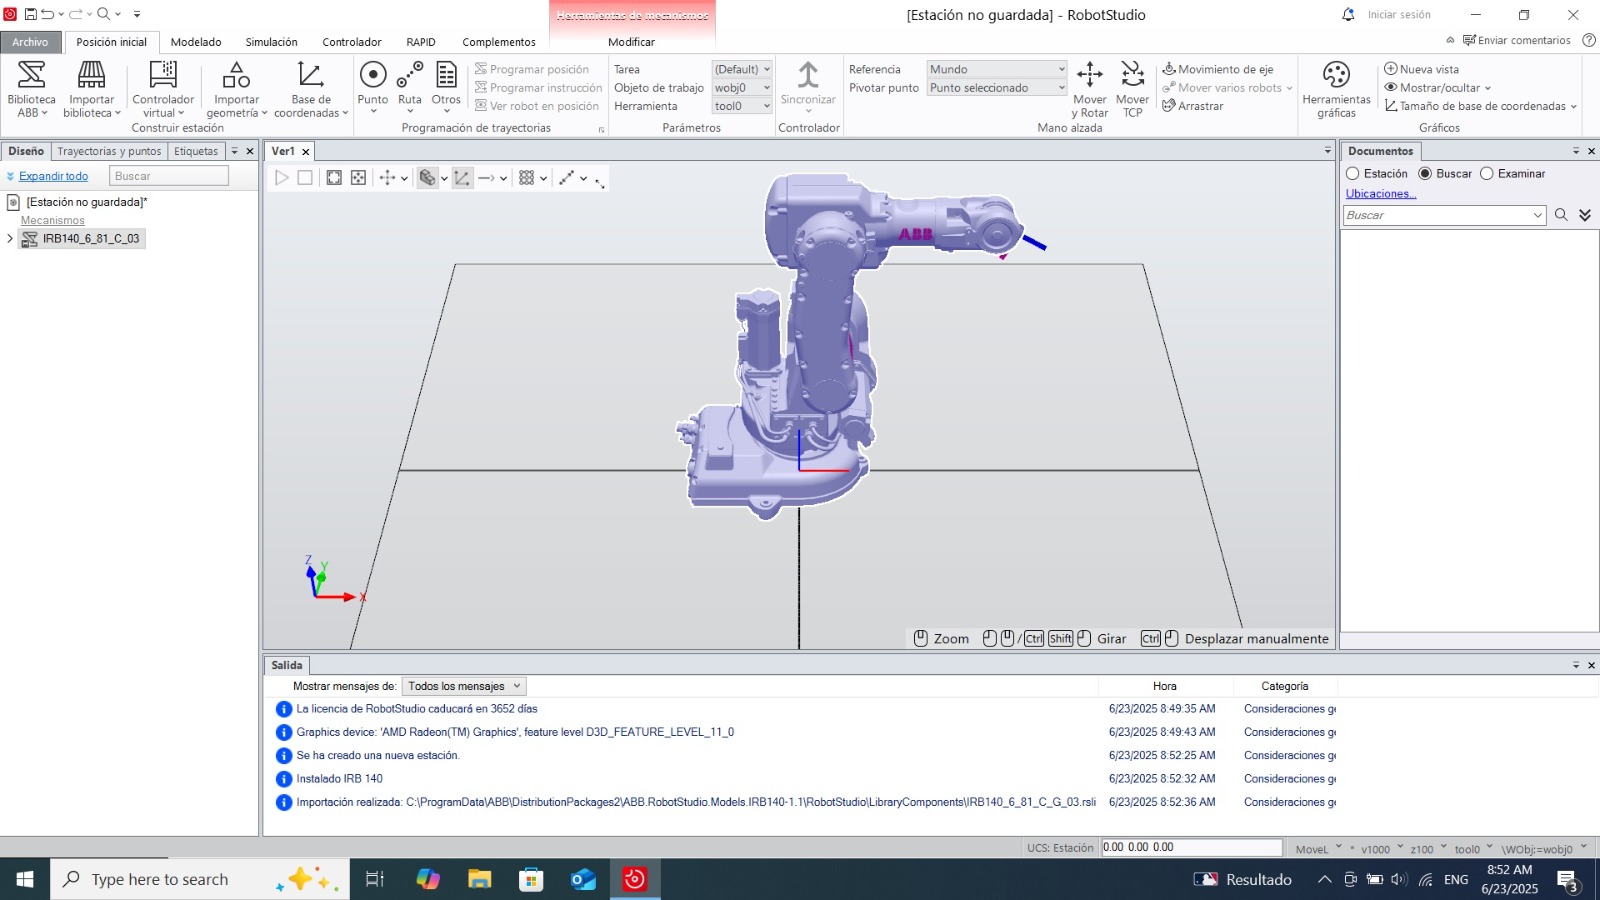Open the Ruta path tool
Image resolution: width=1600 pixels, height=900 pixels.
click(x=410, y=86)
